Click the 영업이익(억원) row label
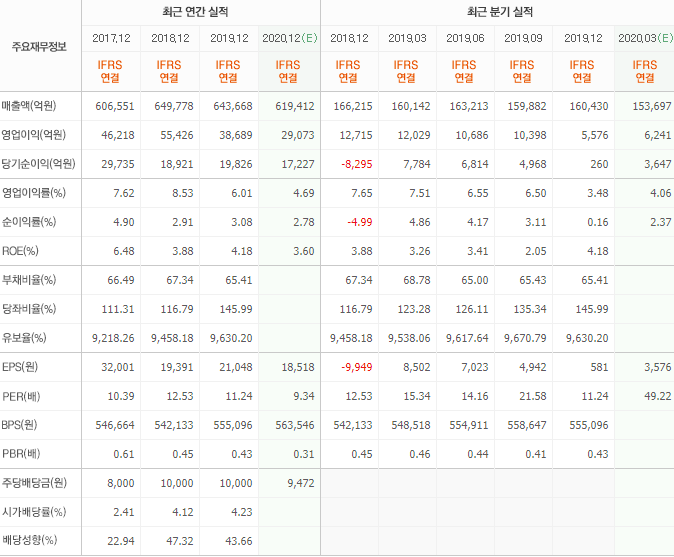674x557 pixels. tap(34, 135)
